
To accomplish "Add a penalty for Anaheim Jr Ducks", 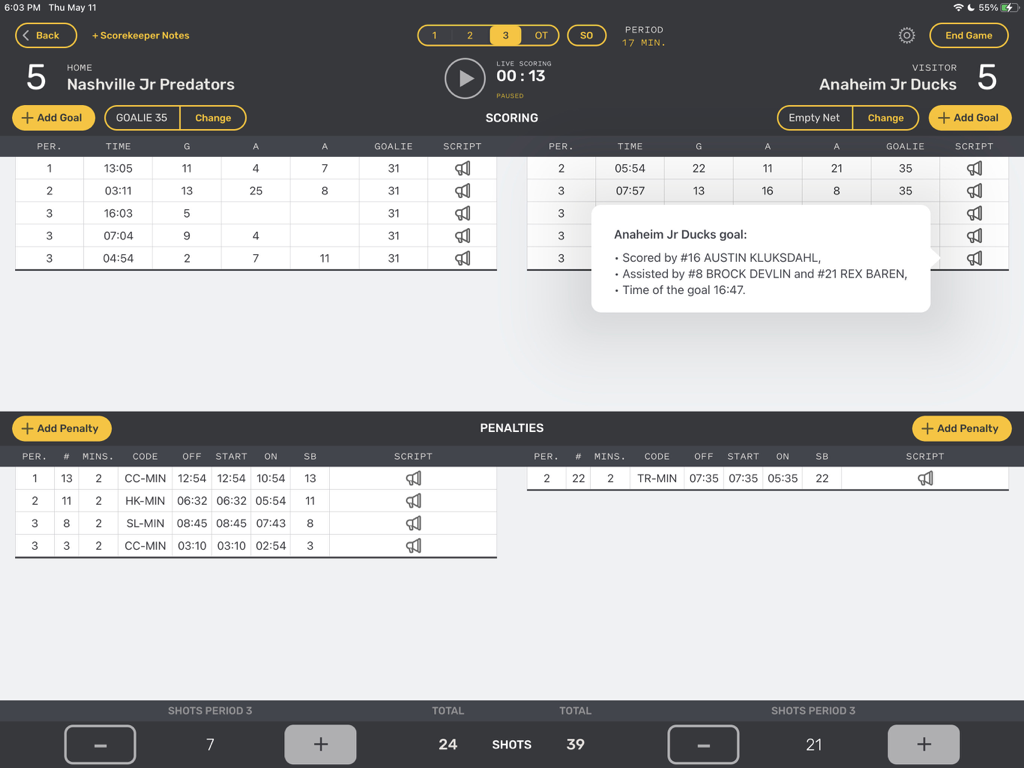I will pos(961,428).
